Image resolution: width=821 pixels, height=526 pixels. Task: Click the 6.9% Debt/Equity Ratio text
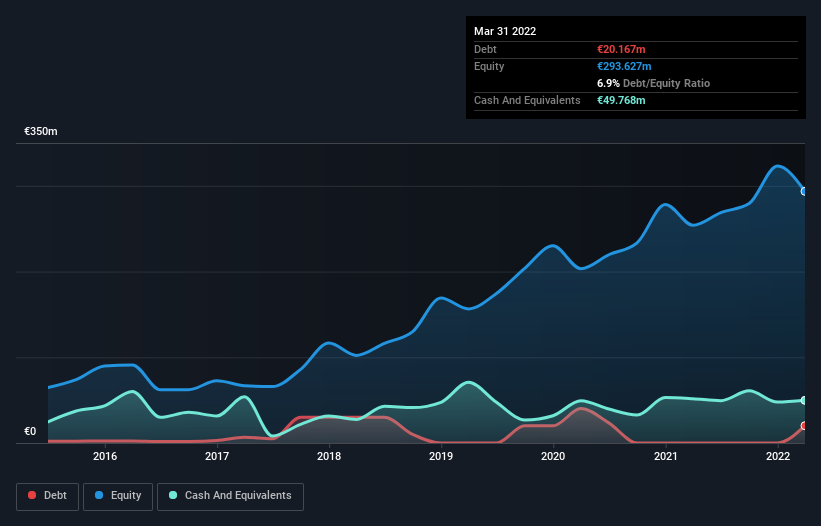653,83
